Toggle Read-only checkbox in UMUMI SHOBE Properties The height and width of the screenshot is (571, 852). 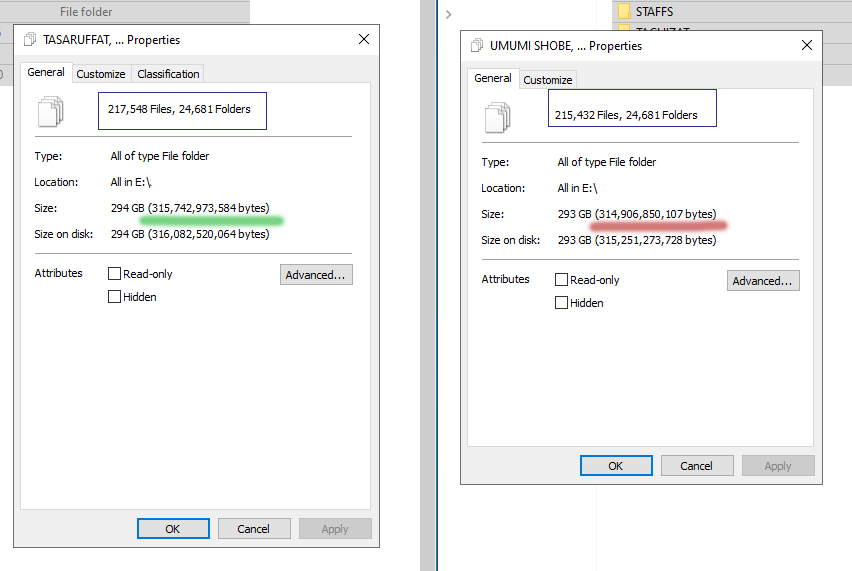click(x=561, y=280)
